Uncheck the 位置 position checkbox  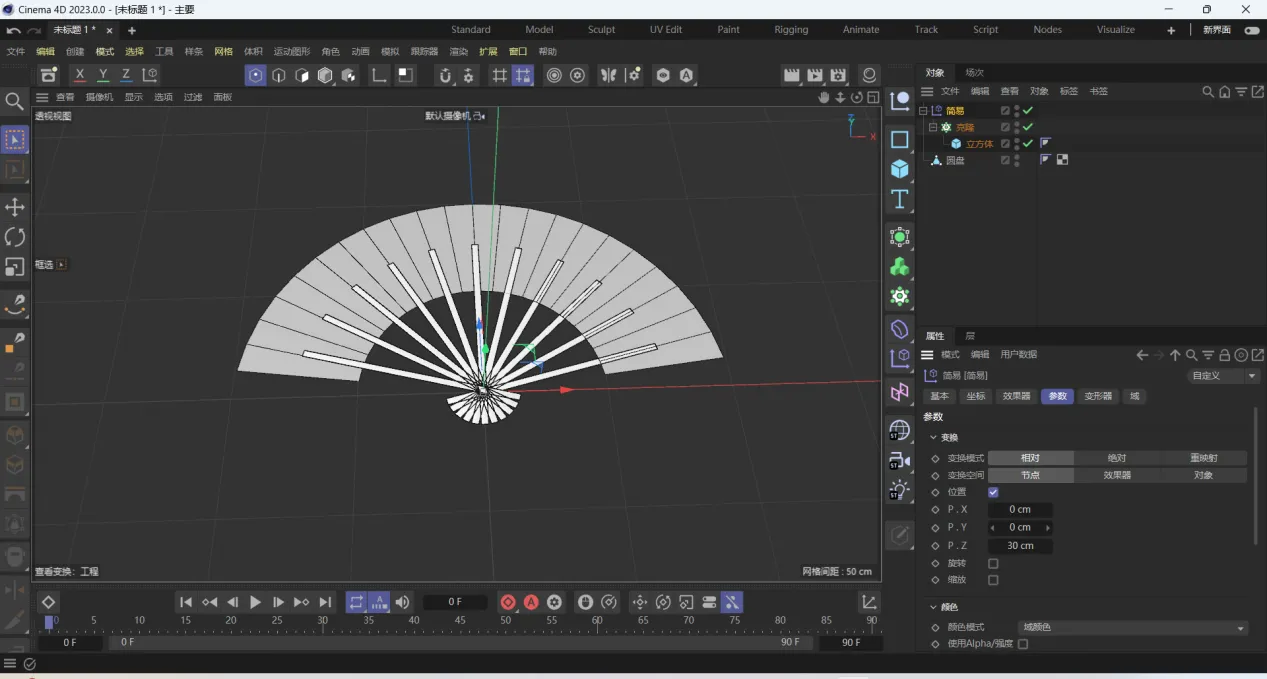click(x=993, y=492)
